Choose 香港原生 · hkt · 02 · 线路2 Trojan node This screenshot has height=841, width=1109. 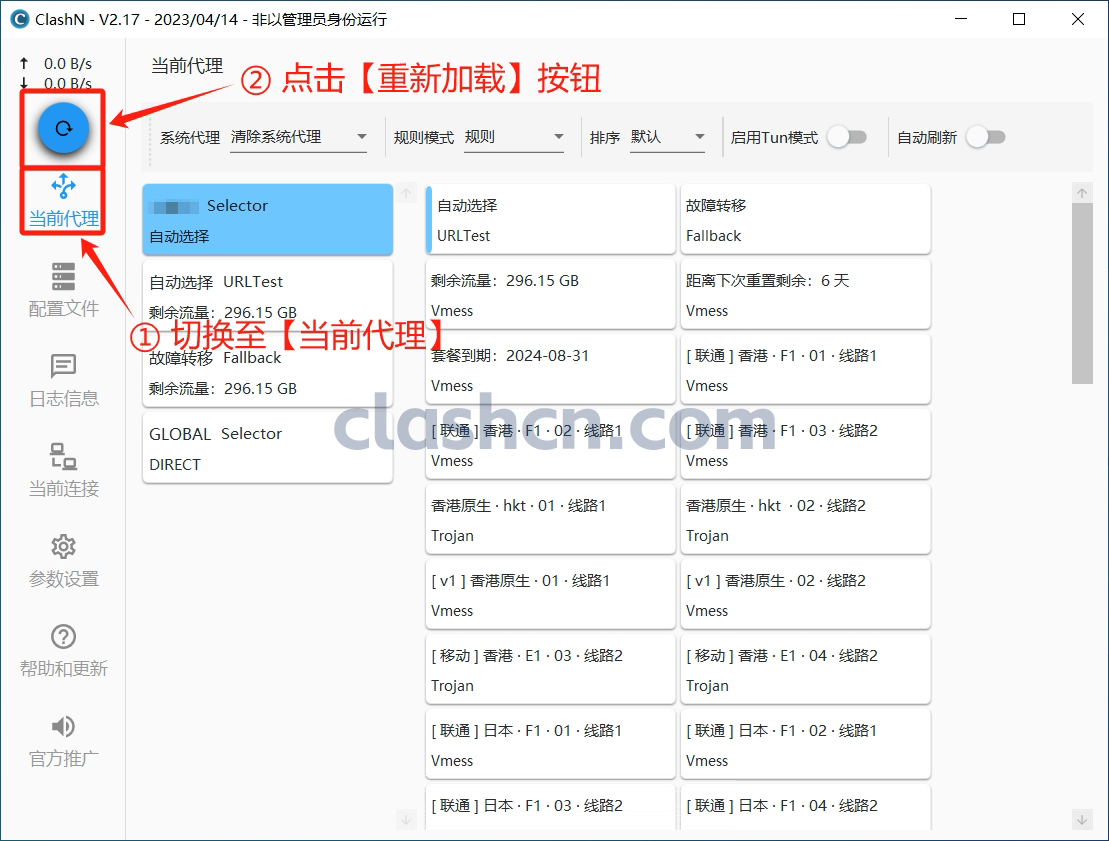[806, 519]
